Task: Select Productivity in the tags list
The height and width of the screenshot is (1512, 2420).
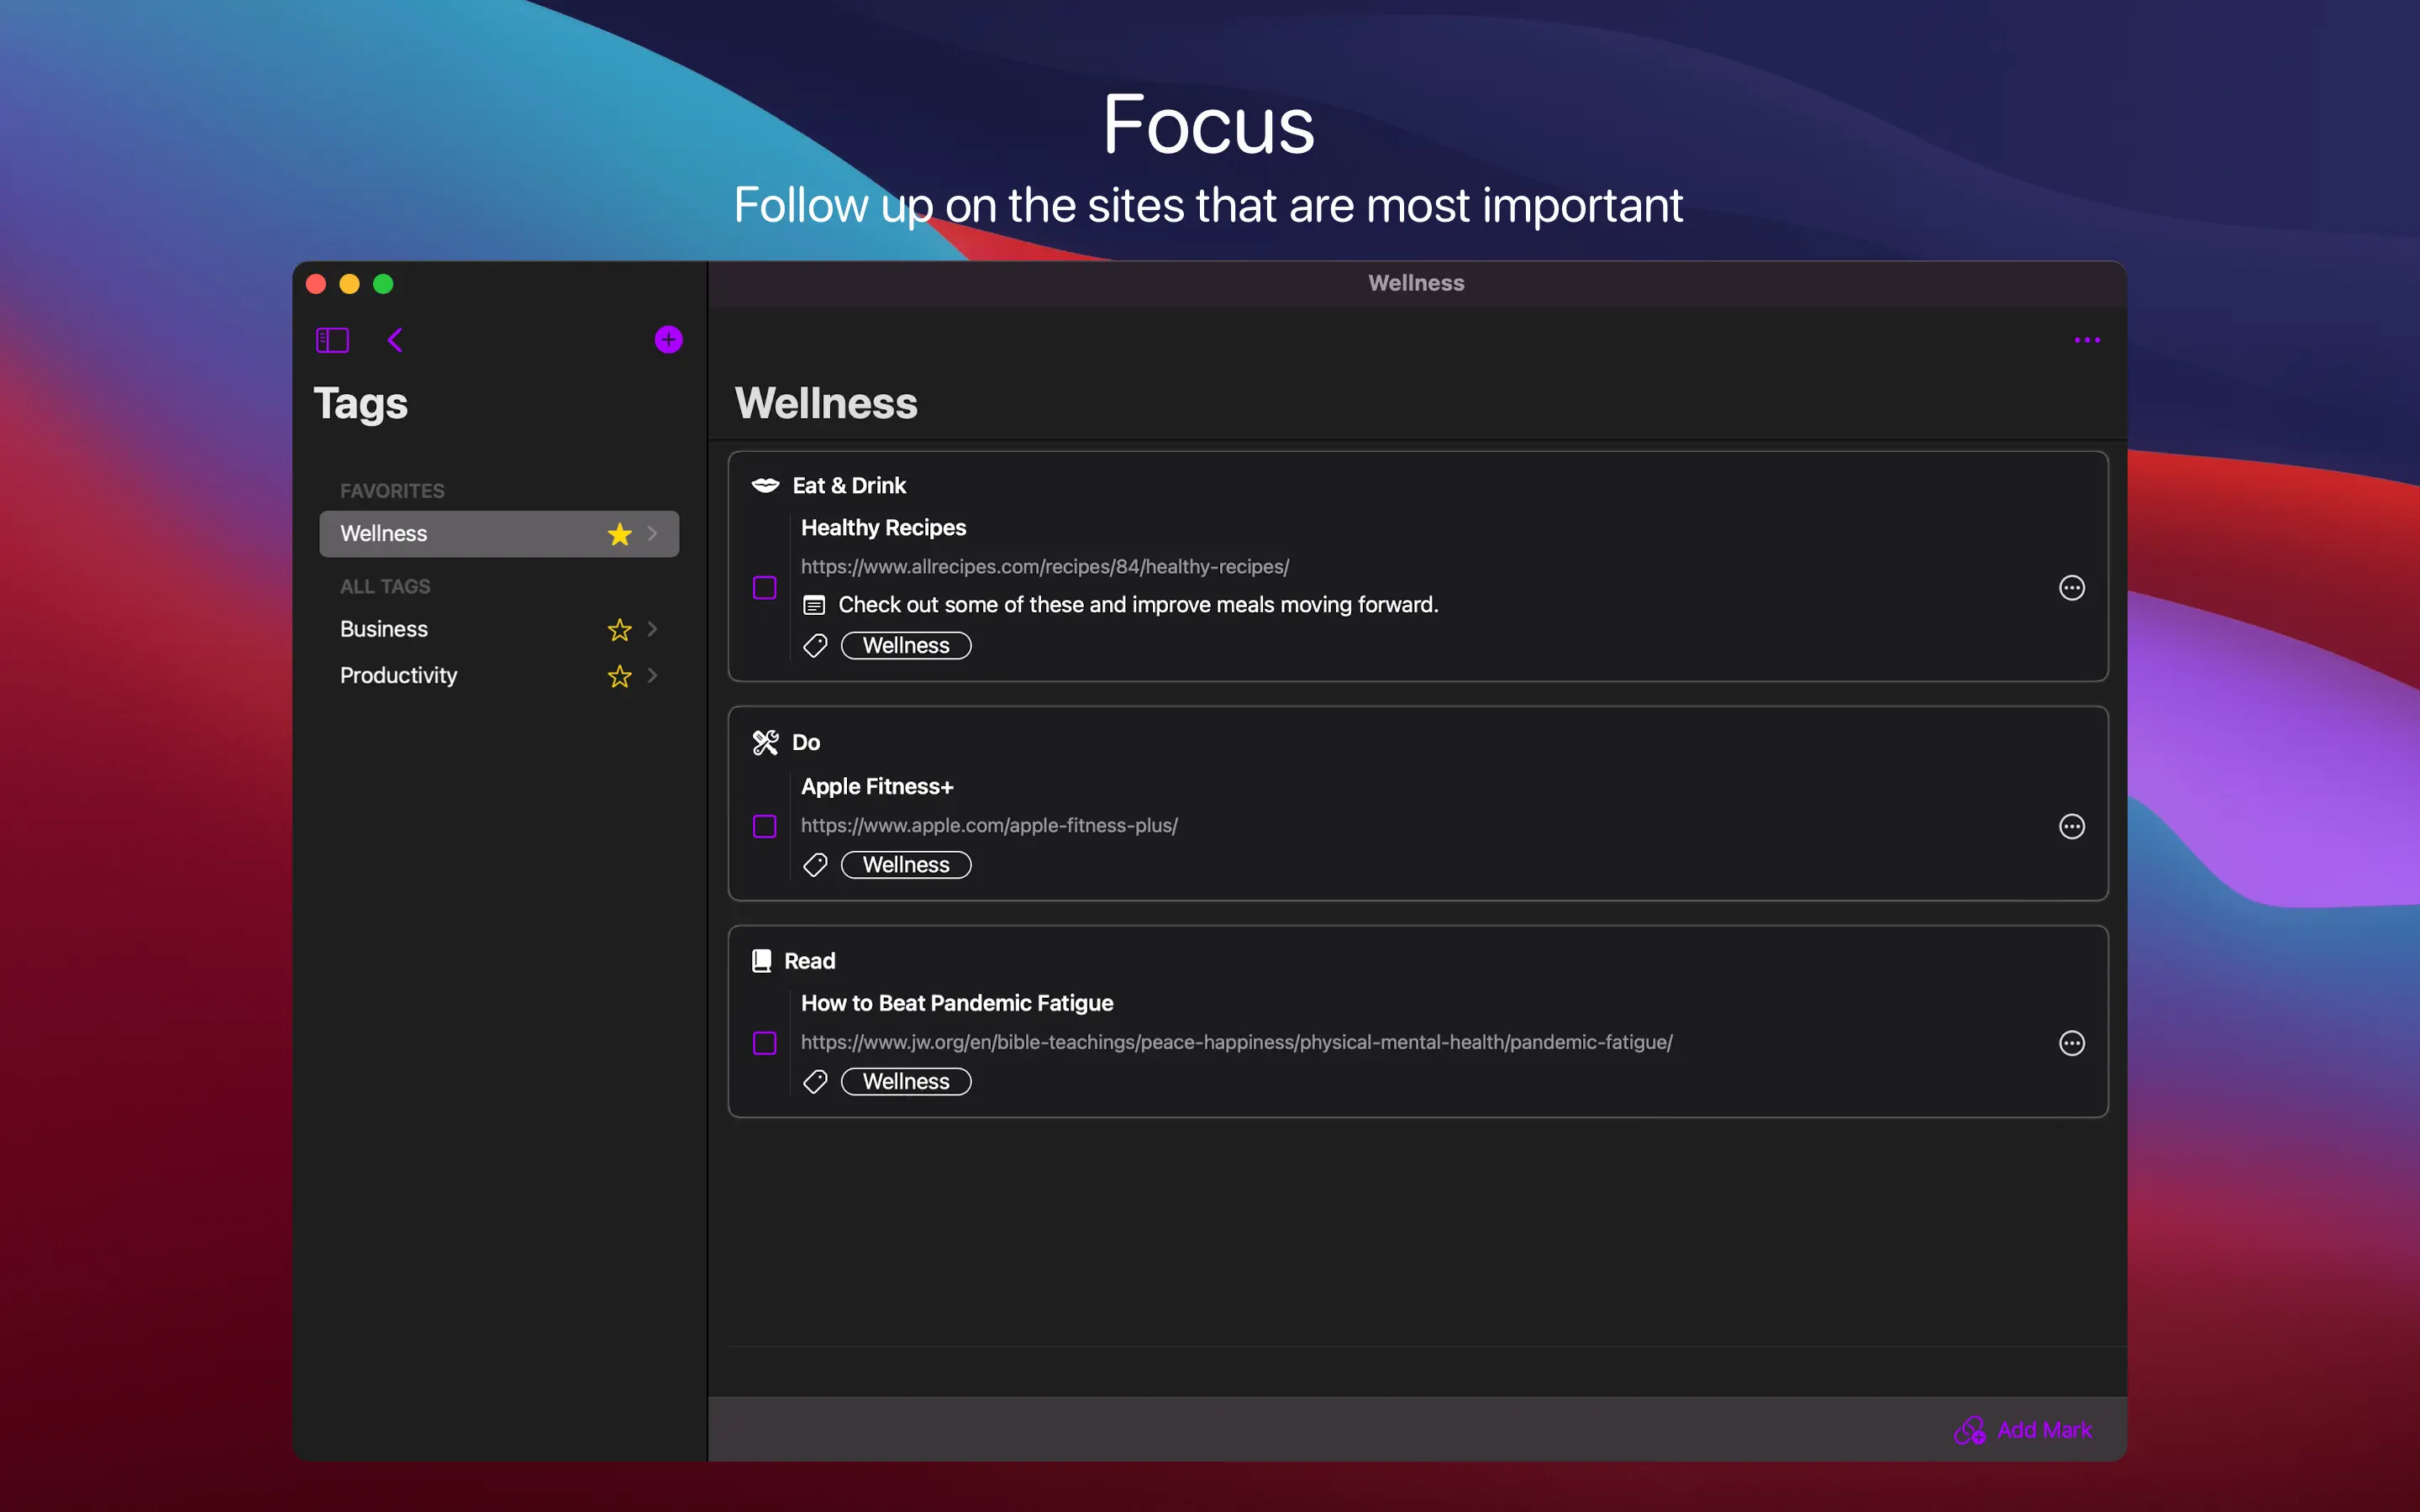Action: tap(399, 676)
